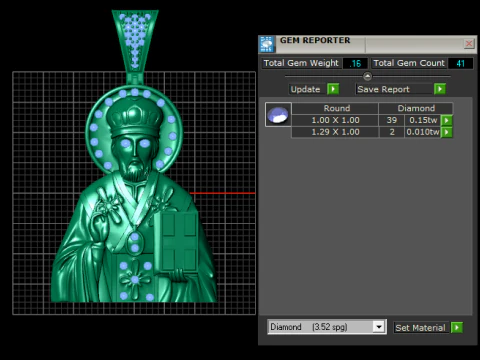Click the green arrow next to Set Material
This screenshot has height=360, width=480.
[457, 327]
